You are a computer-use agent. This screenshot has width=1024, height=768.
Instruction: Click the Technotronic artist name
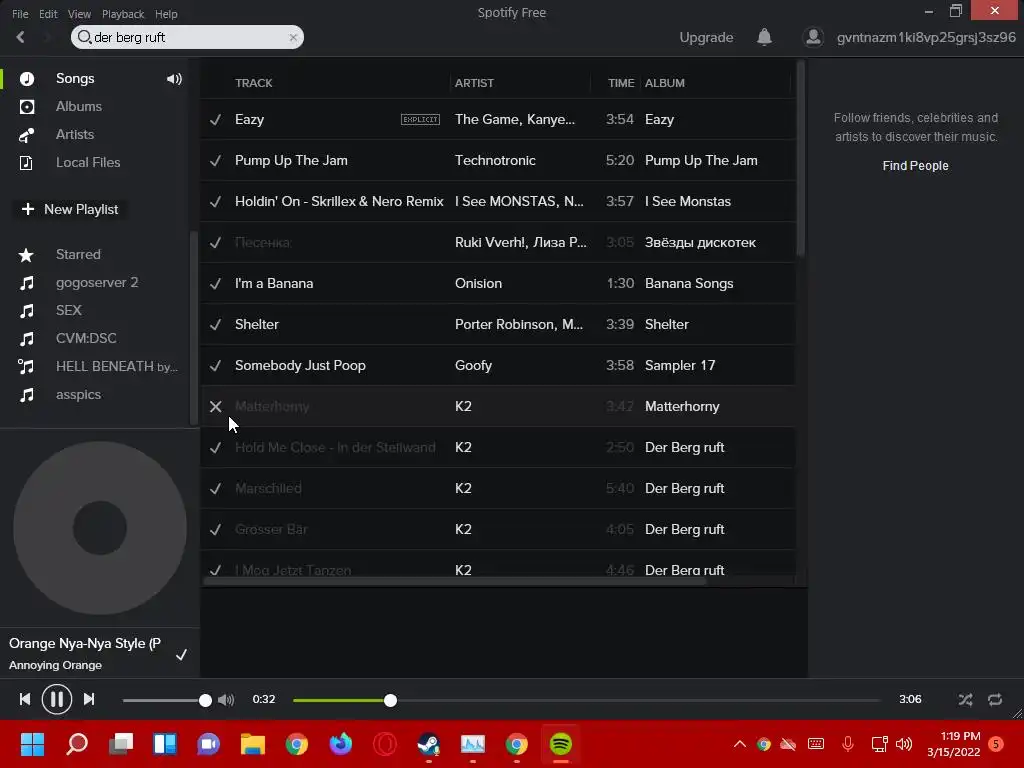[x=495, y=161]
